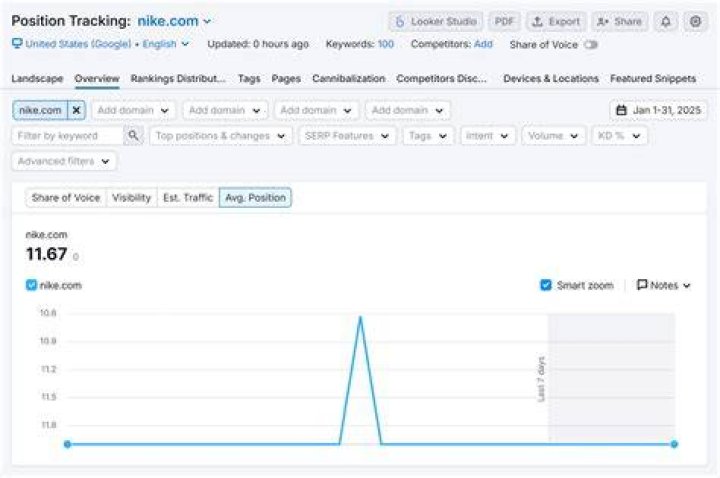The image size is (720, 478).
Task: Click the keyword search magnifier icon
Action: 133,135
